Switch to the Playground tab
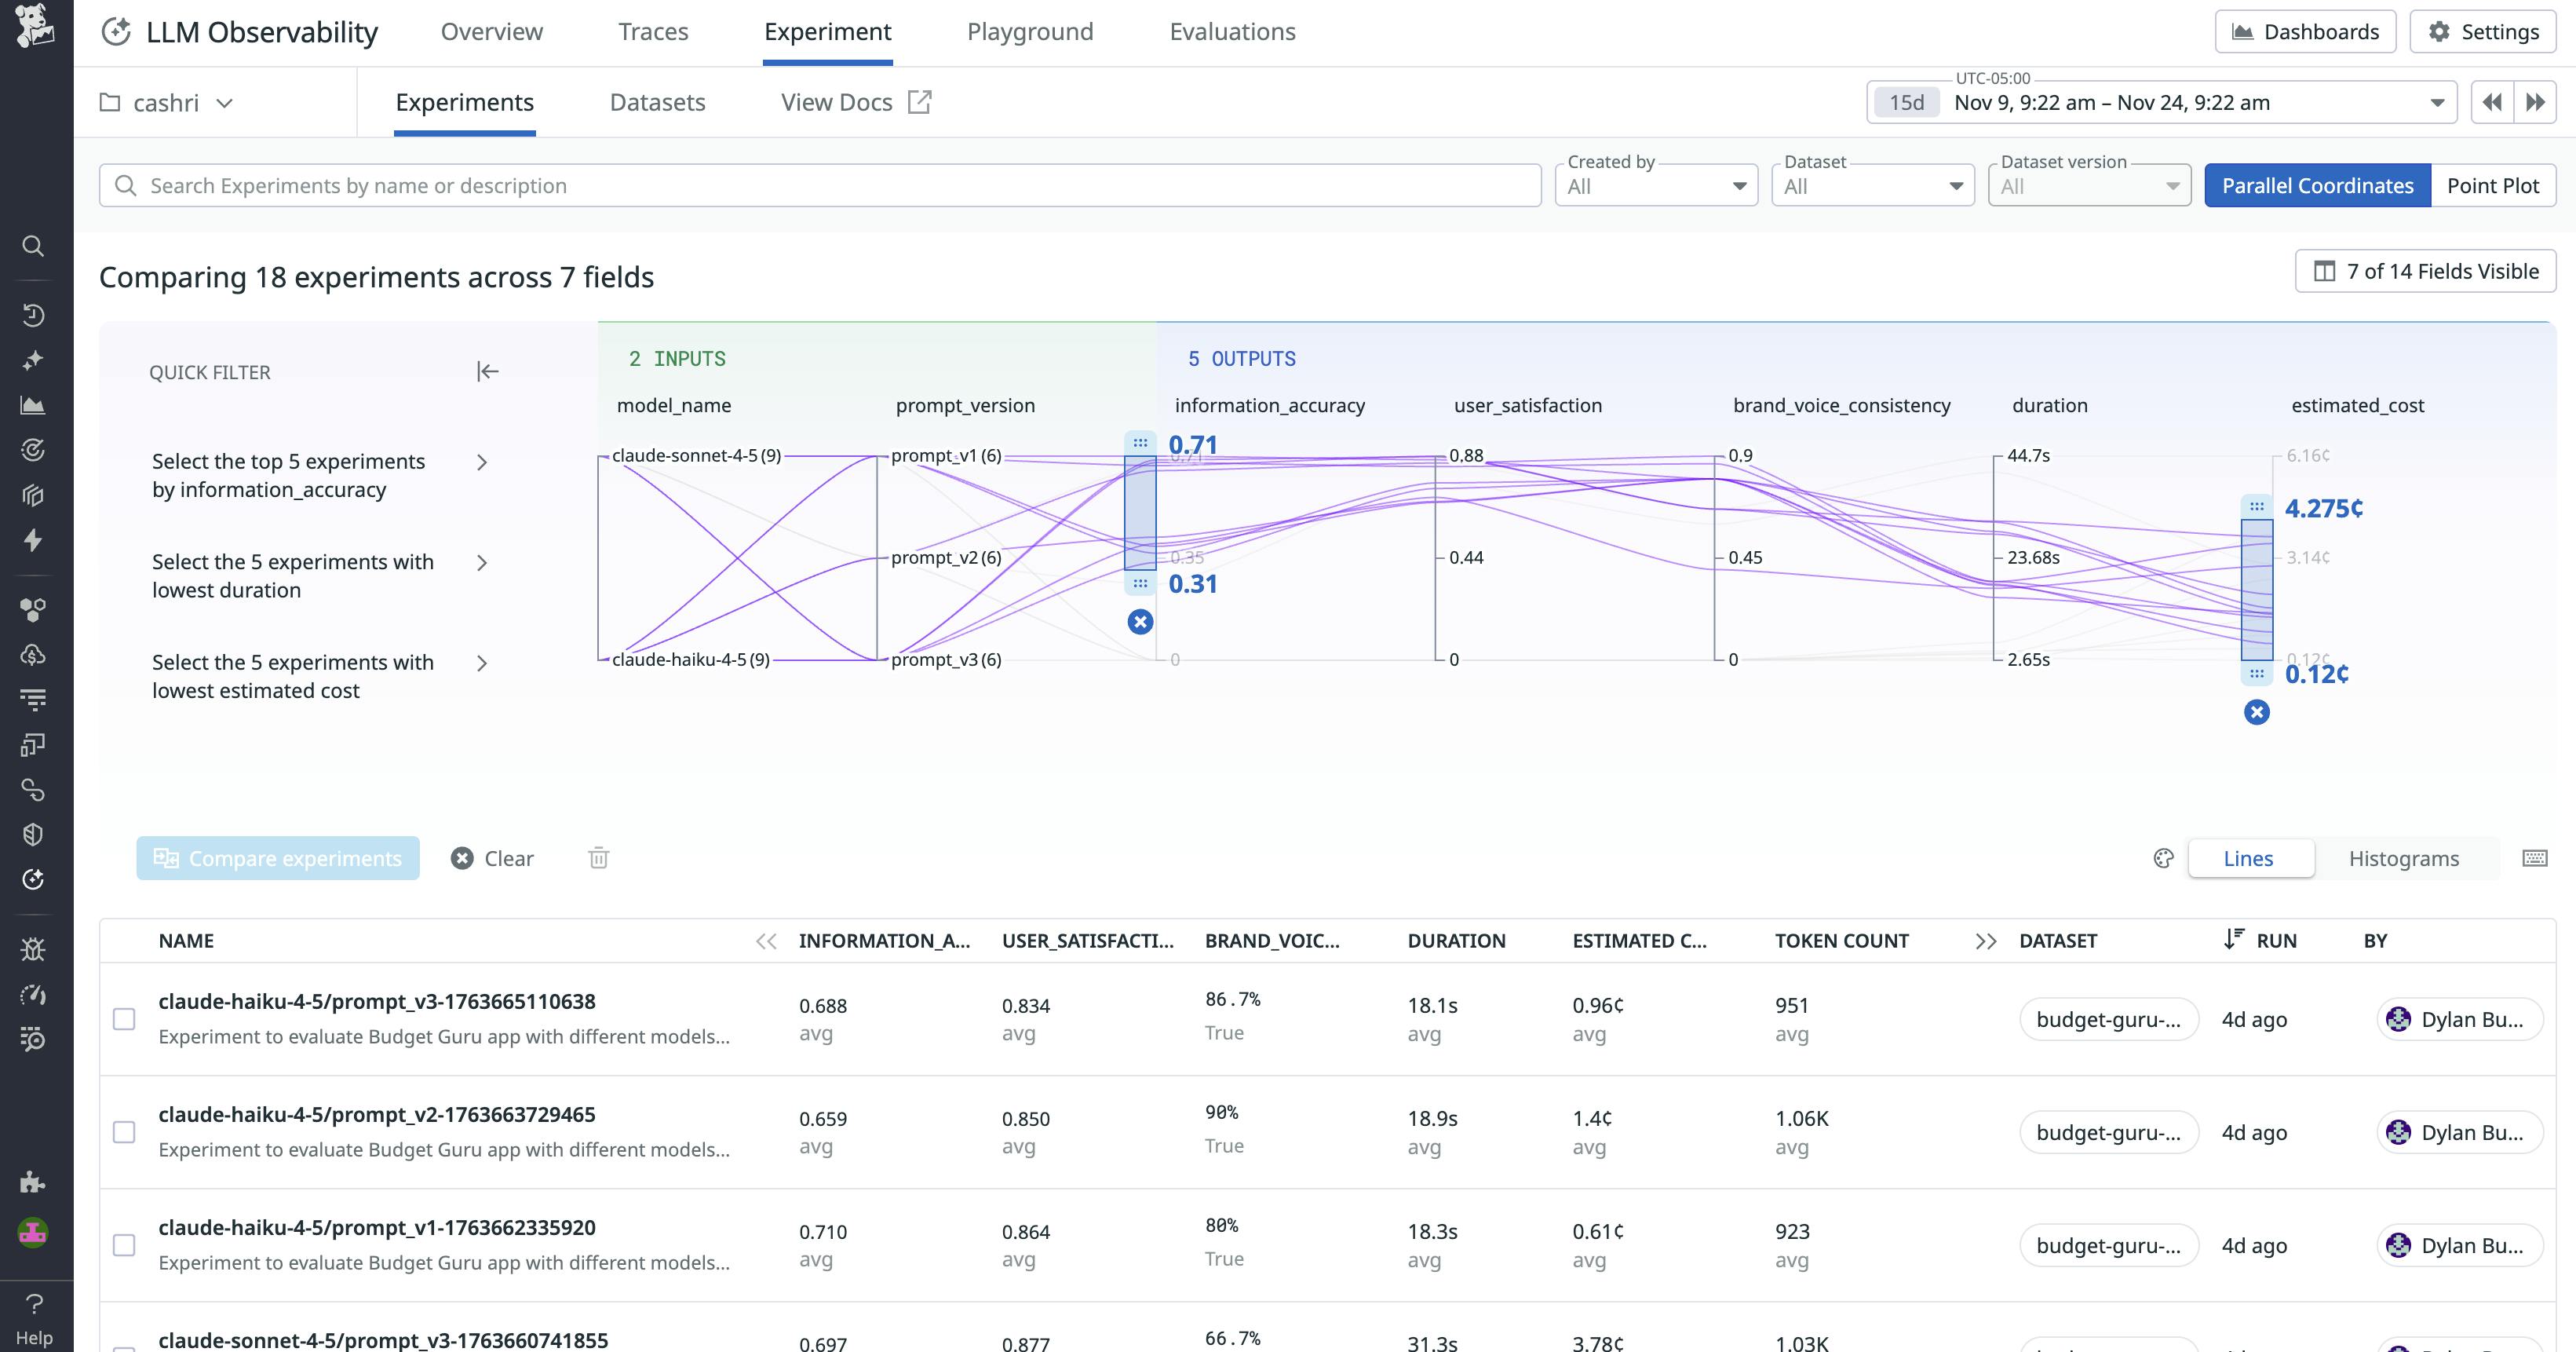This screenshot has width=2576, height=1352. (1029, 31)
